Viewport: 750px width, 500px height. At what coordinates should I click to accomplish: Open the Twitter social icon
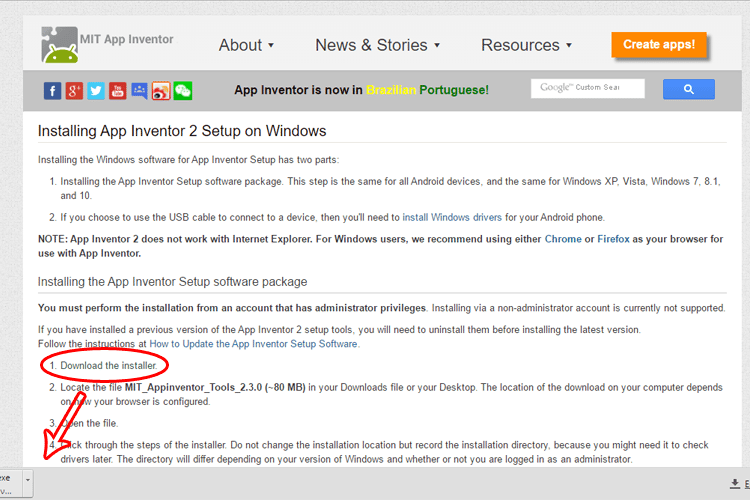tap(96, 90)
